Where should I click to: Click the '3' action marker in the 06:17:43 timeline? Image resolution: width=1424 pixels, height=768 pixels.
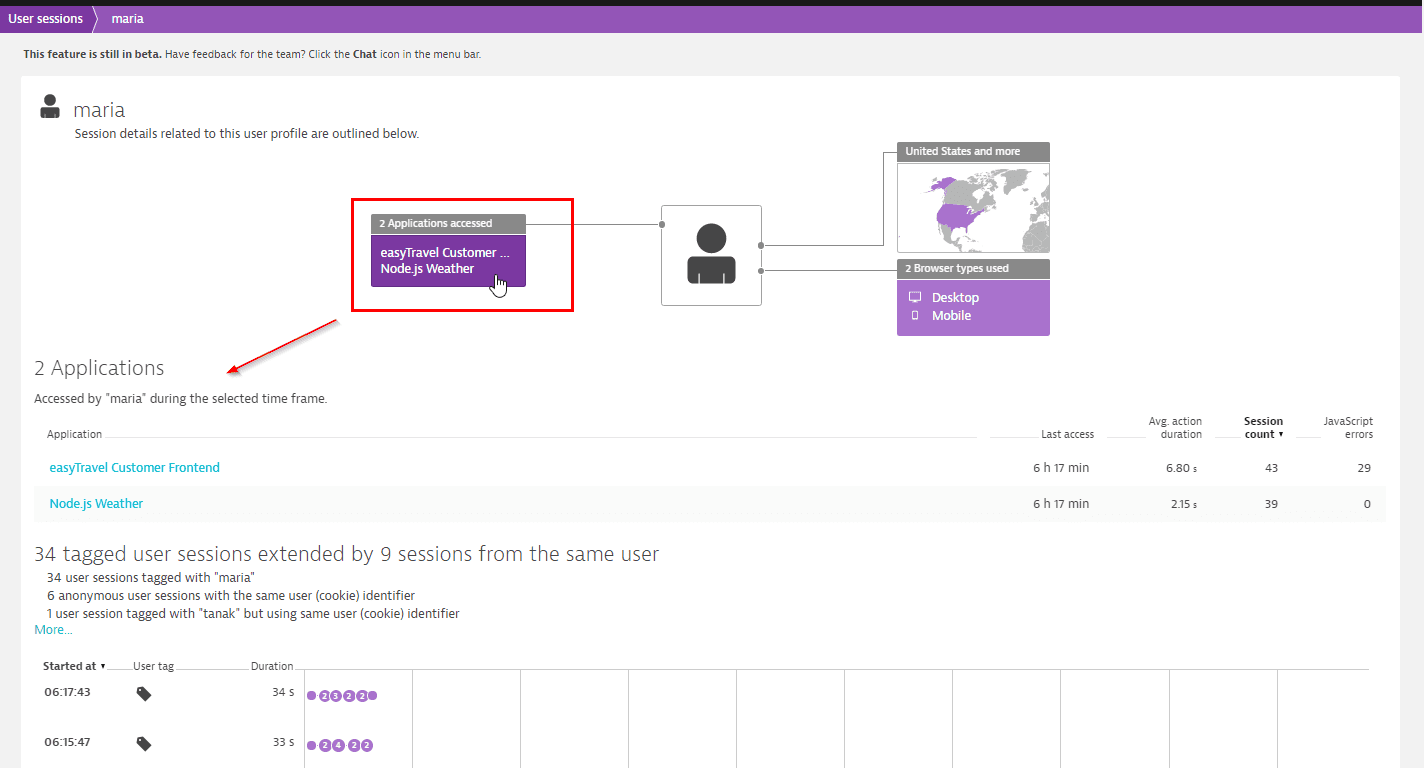tap(336, 695)
